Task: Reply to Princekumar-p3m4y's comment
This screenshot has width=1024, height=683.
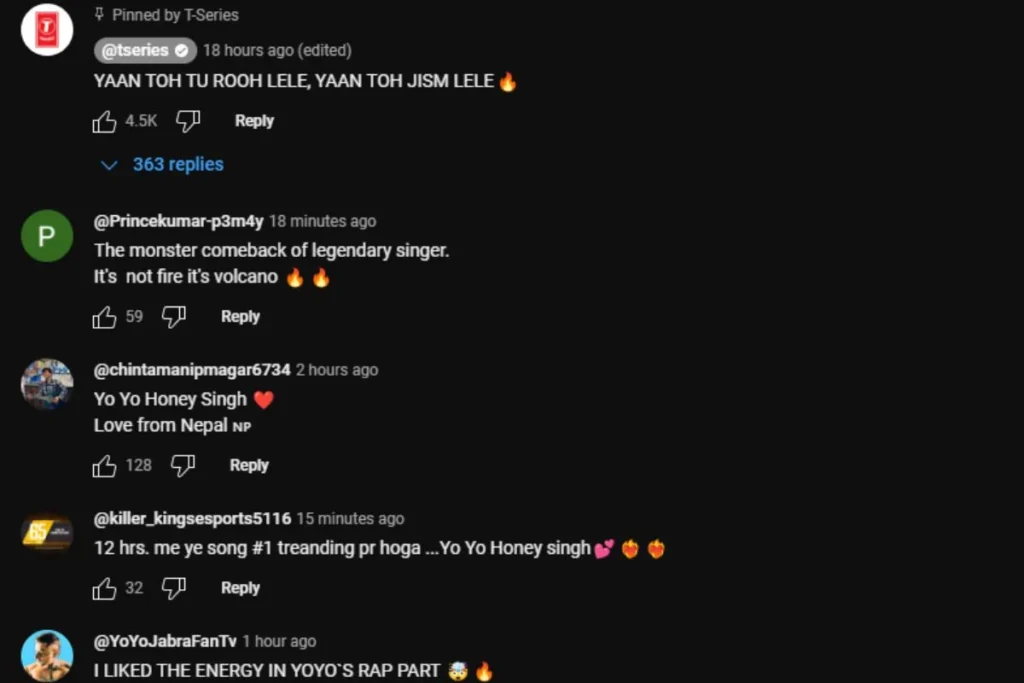Action: [240, 317]
